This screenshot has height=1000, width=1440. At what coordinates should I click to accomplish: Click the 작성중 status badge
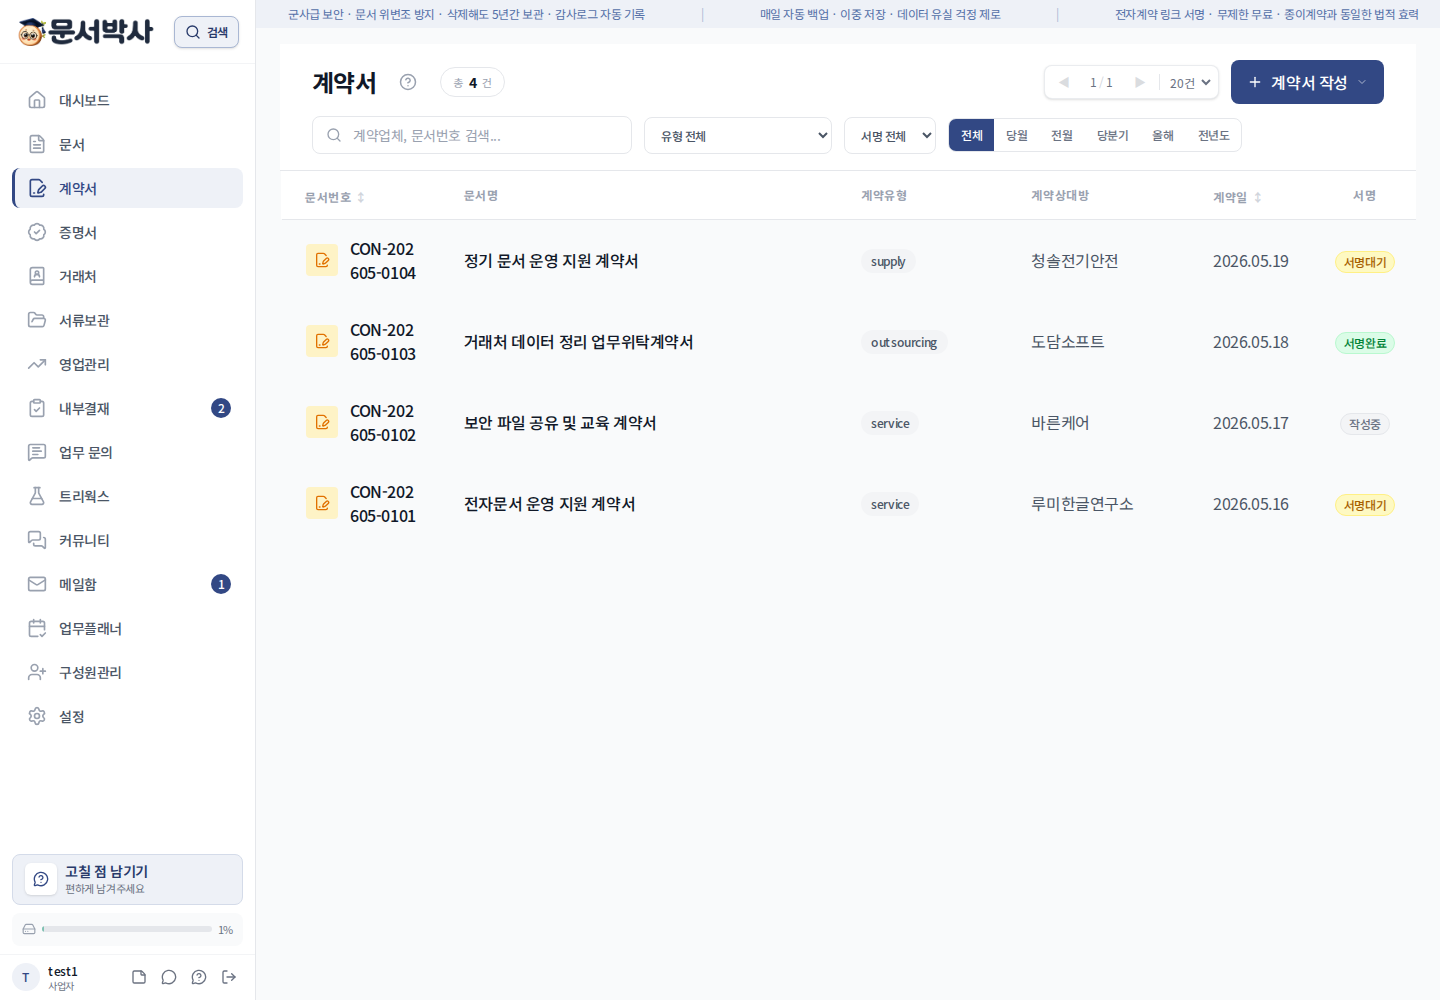pyautogui.click(x=1365, y=424)
